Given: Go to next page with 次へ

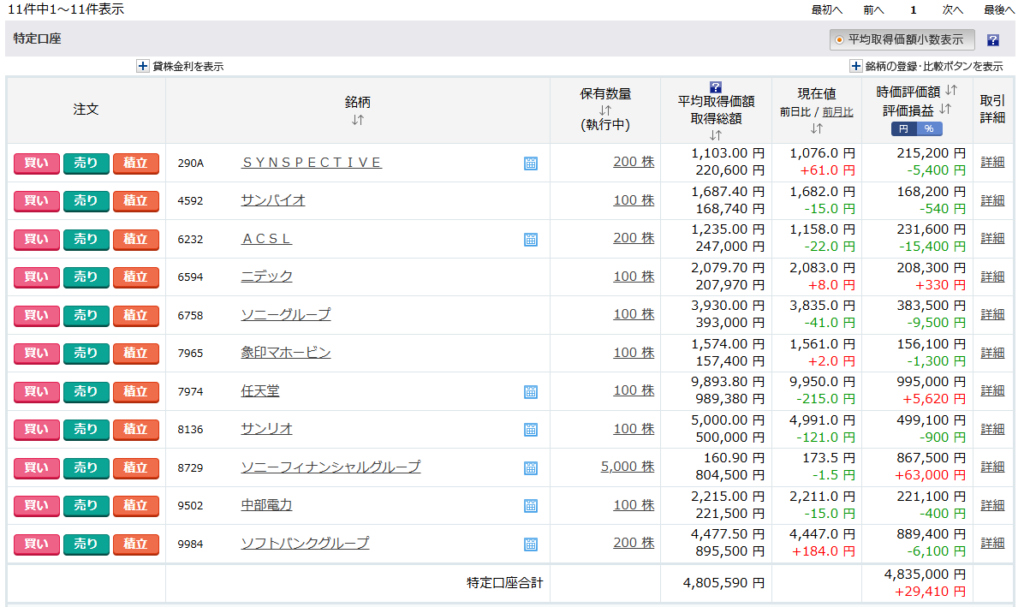Looking at the screenshot, I should pos(953,10).
